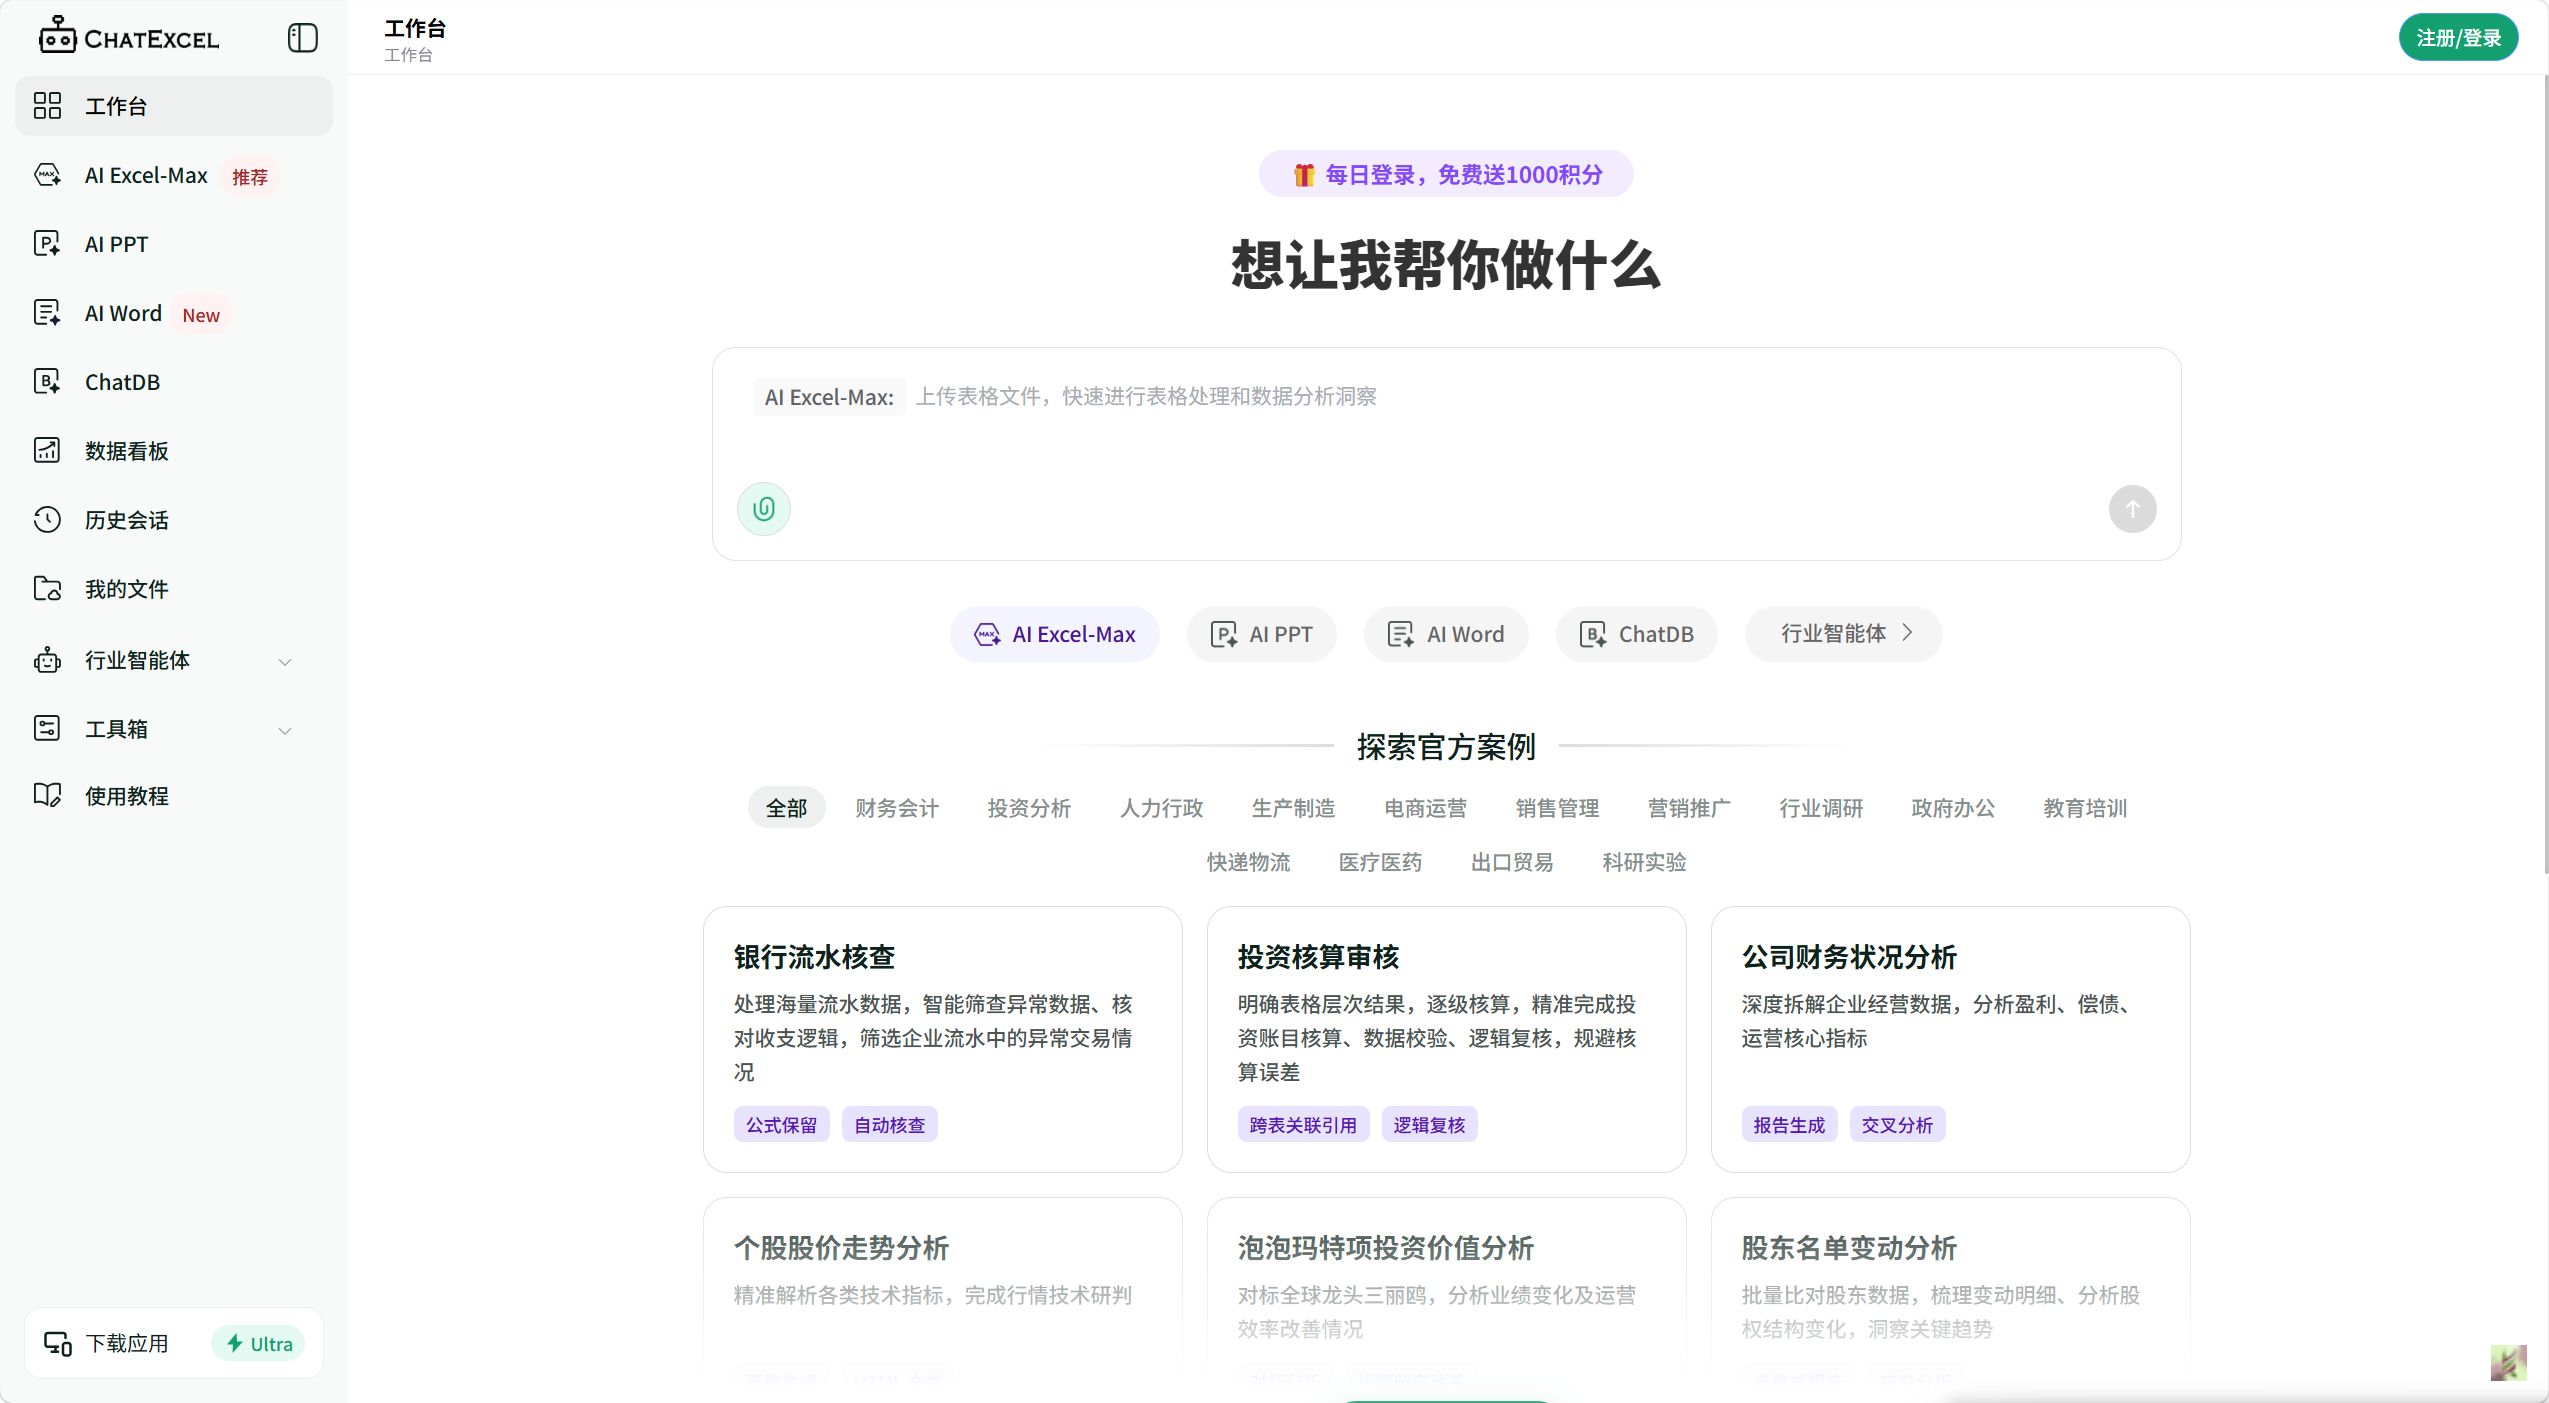Select the 生产制造 category tab
This screenshot has width=2549, height=1403.
1293,808
